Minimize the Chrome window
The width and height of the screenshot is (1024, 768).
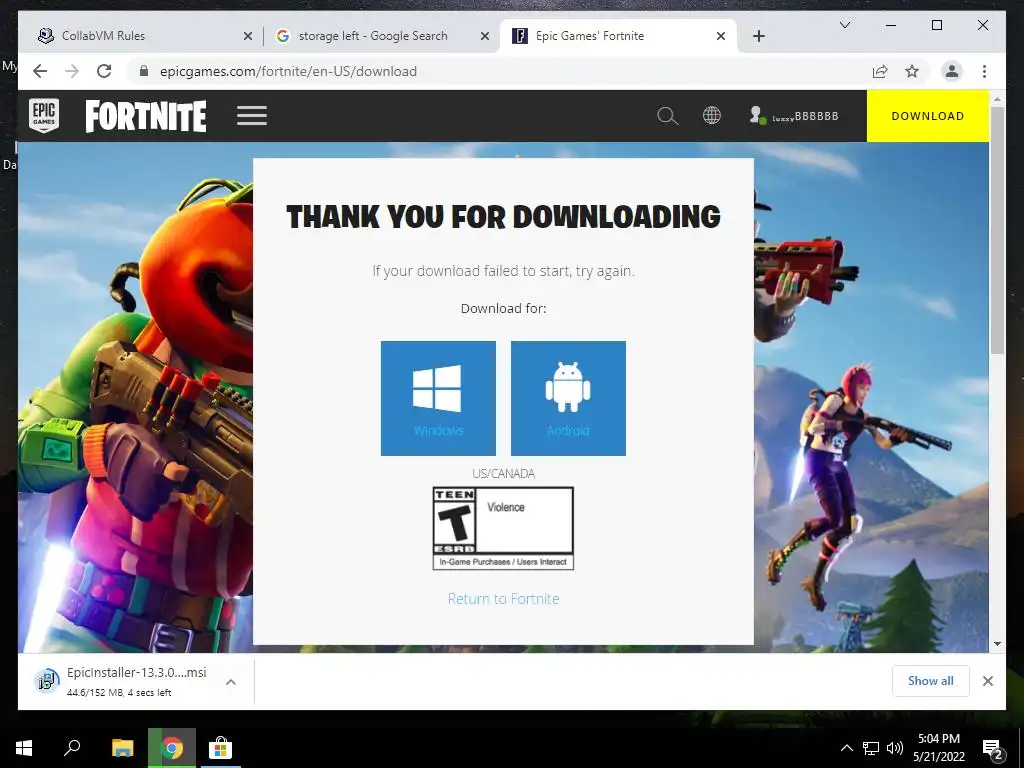(x=891, y=25)
